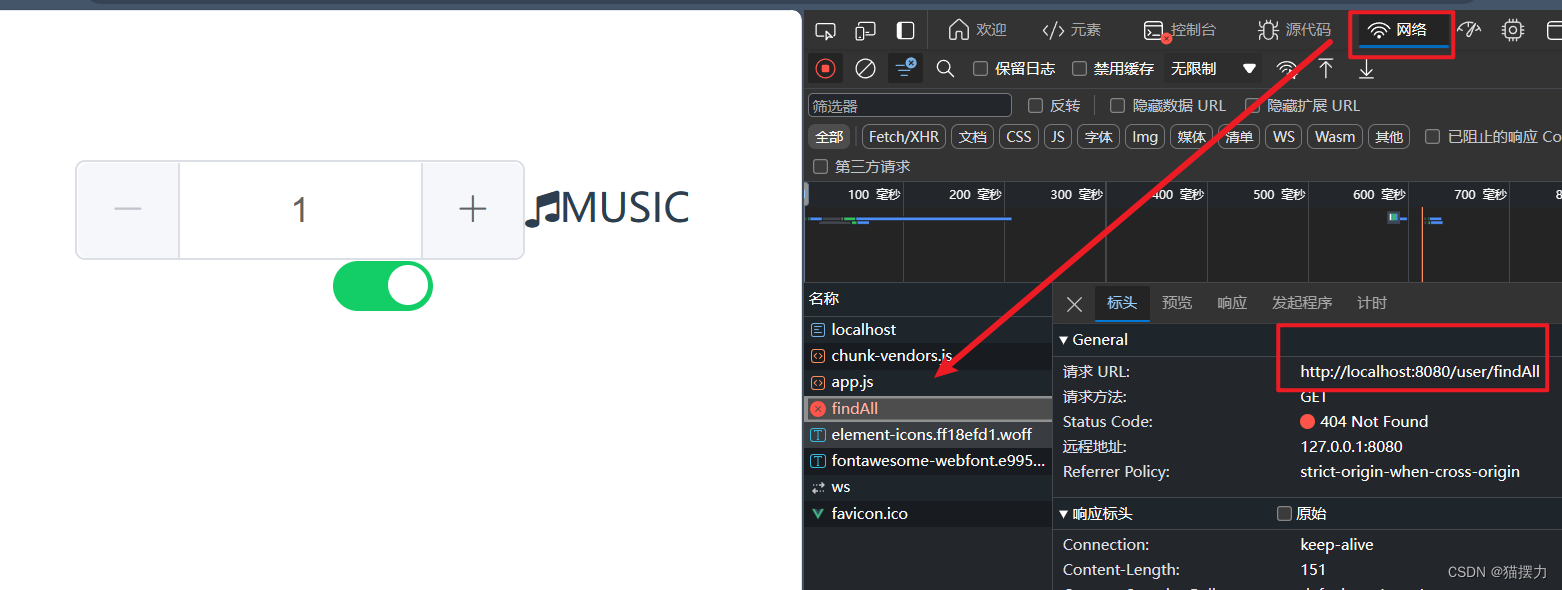Open the Memory chip icon tab
1562x590 pixels.
pos(1513,30)
